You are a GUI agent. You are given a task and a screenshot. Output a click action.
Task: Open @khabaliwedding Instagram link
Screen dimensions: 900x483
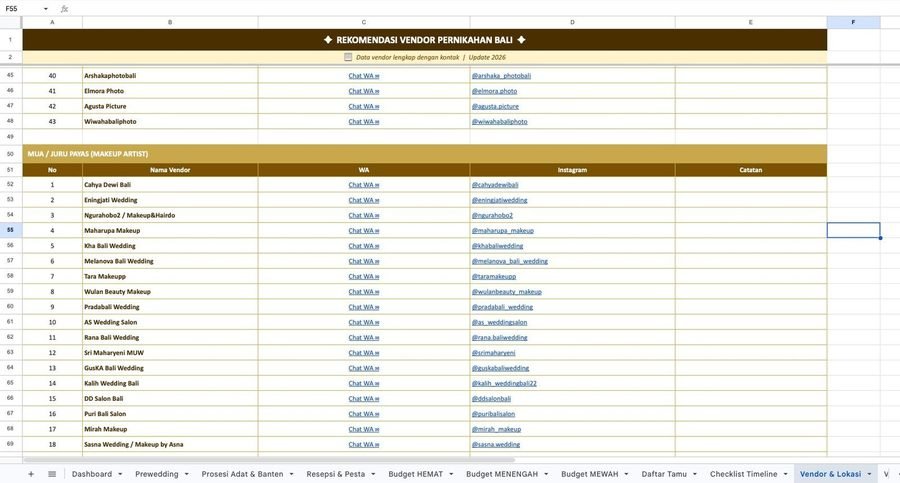pos(497,246)
